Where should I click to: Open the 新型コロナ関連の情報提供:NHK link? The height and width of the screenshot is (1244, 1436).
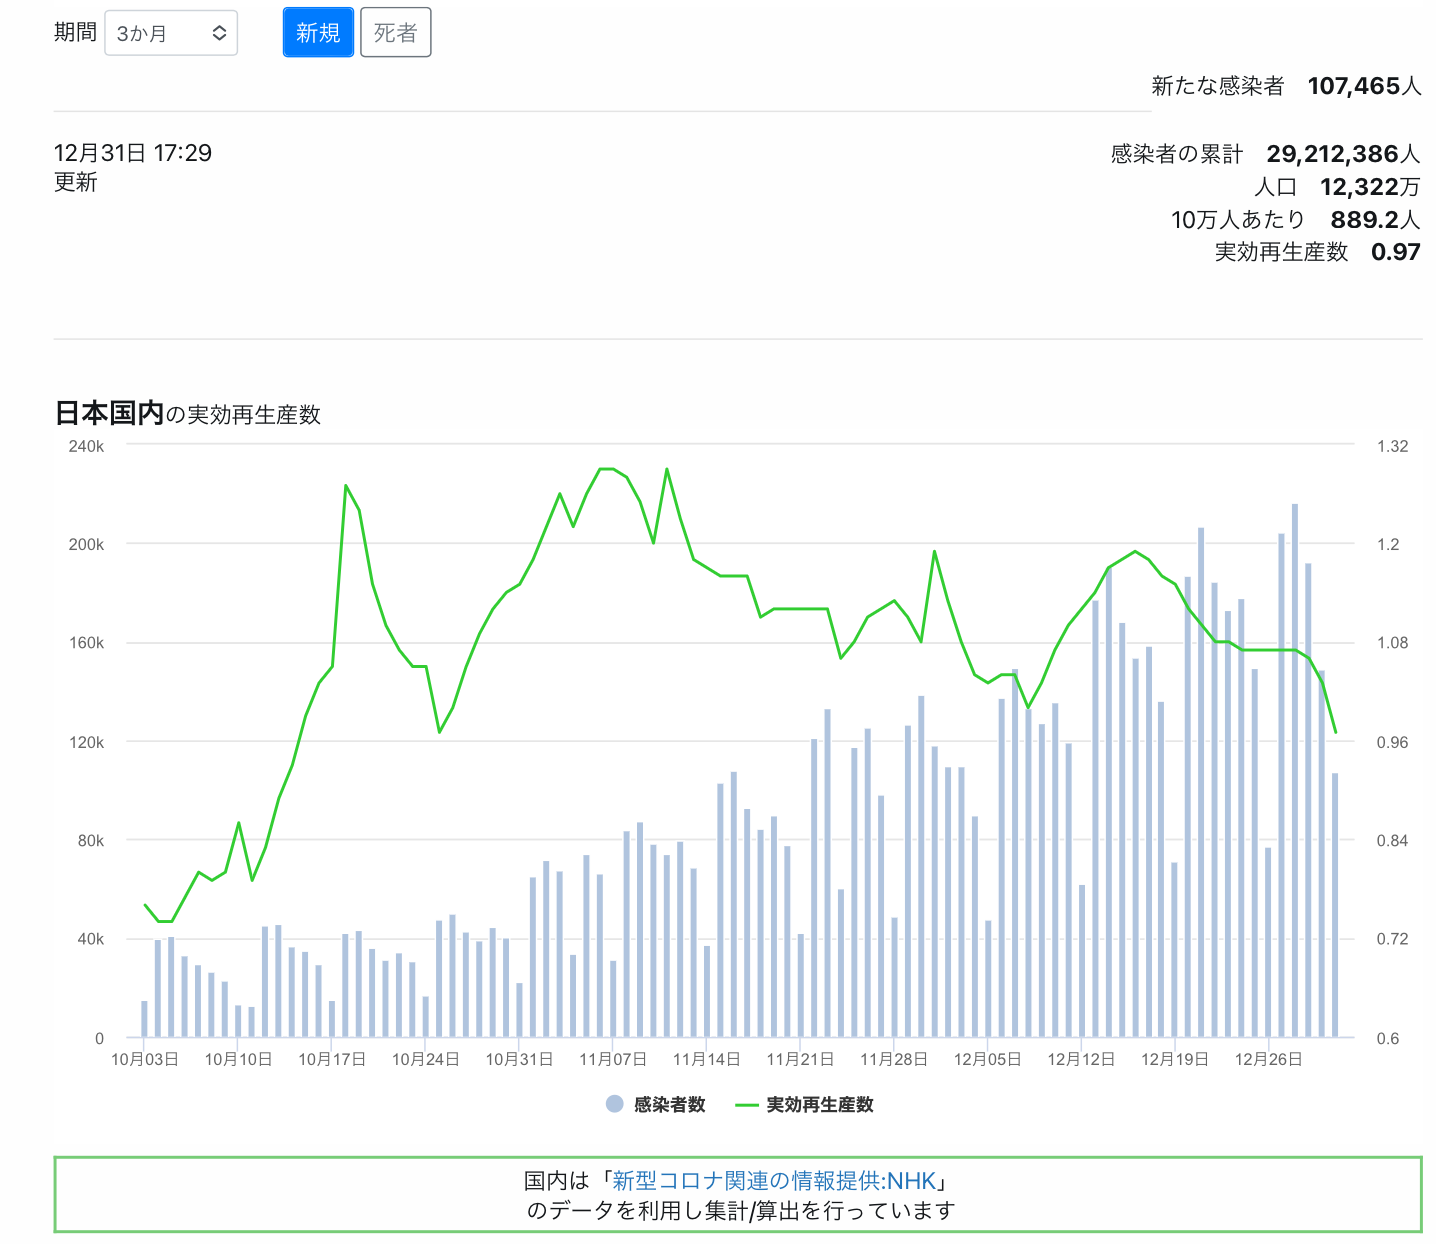(x=774, y=1181)
